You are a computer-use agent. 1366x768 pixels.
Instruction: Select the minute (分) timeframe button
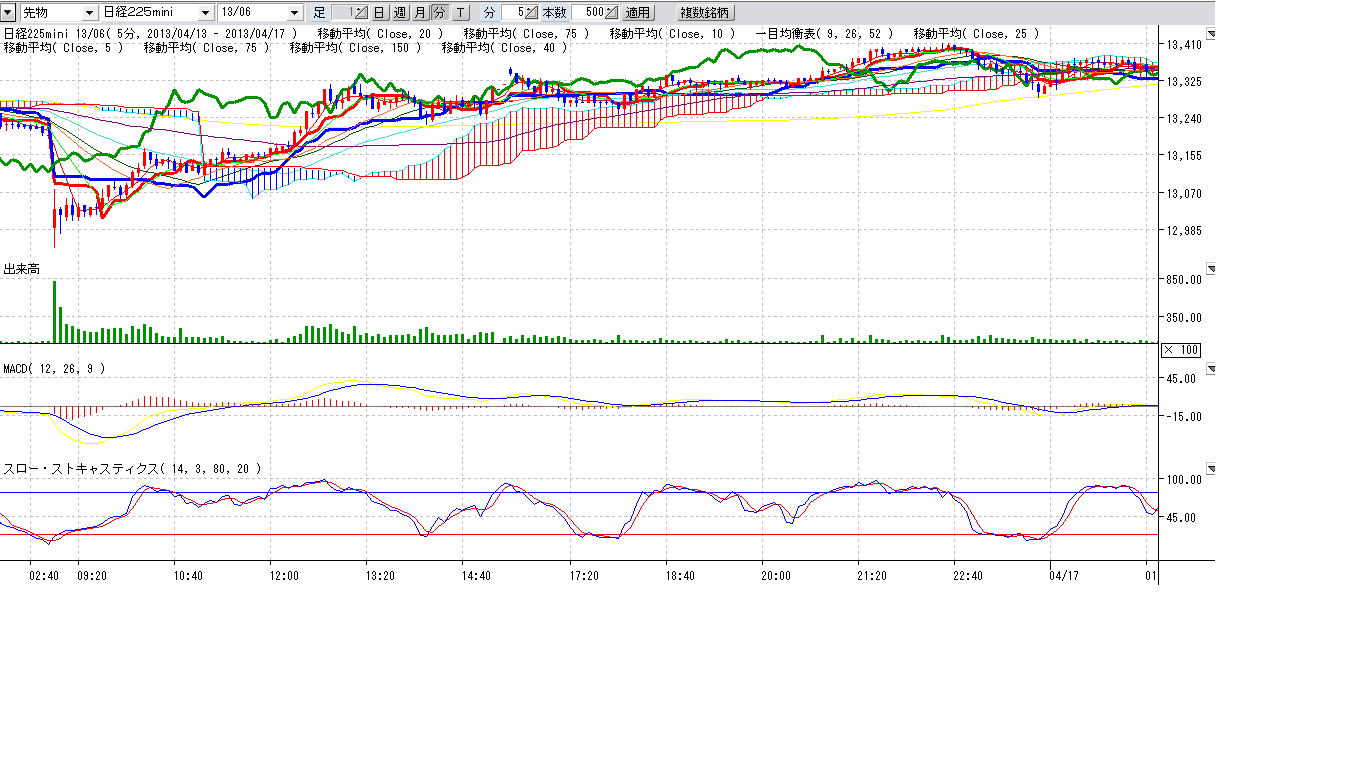(439, 13)
